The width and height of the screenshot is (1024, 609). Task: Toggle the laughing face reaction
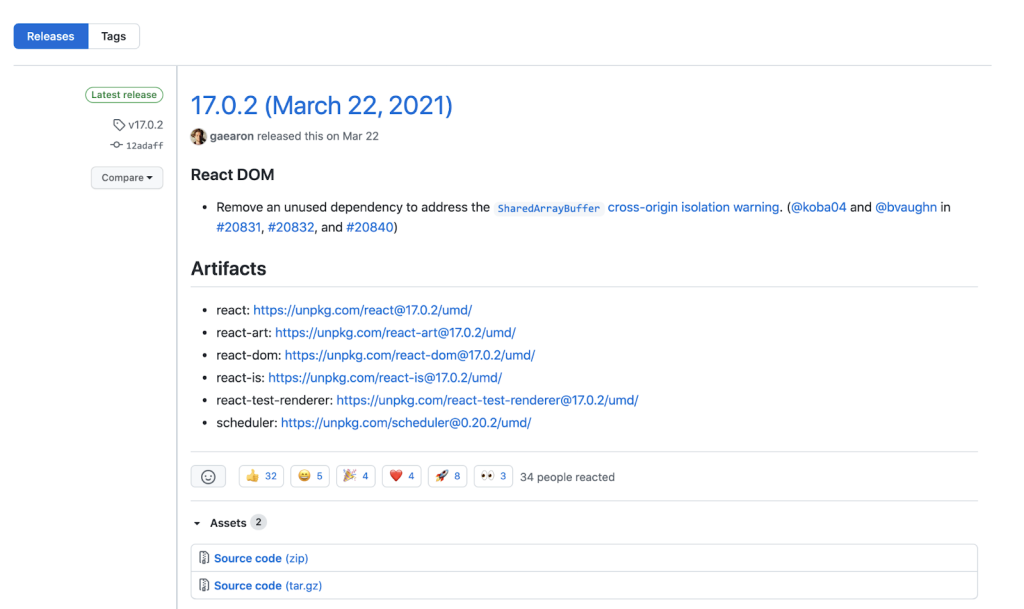pyautogui.click(x=309, y=477)
